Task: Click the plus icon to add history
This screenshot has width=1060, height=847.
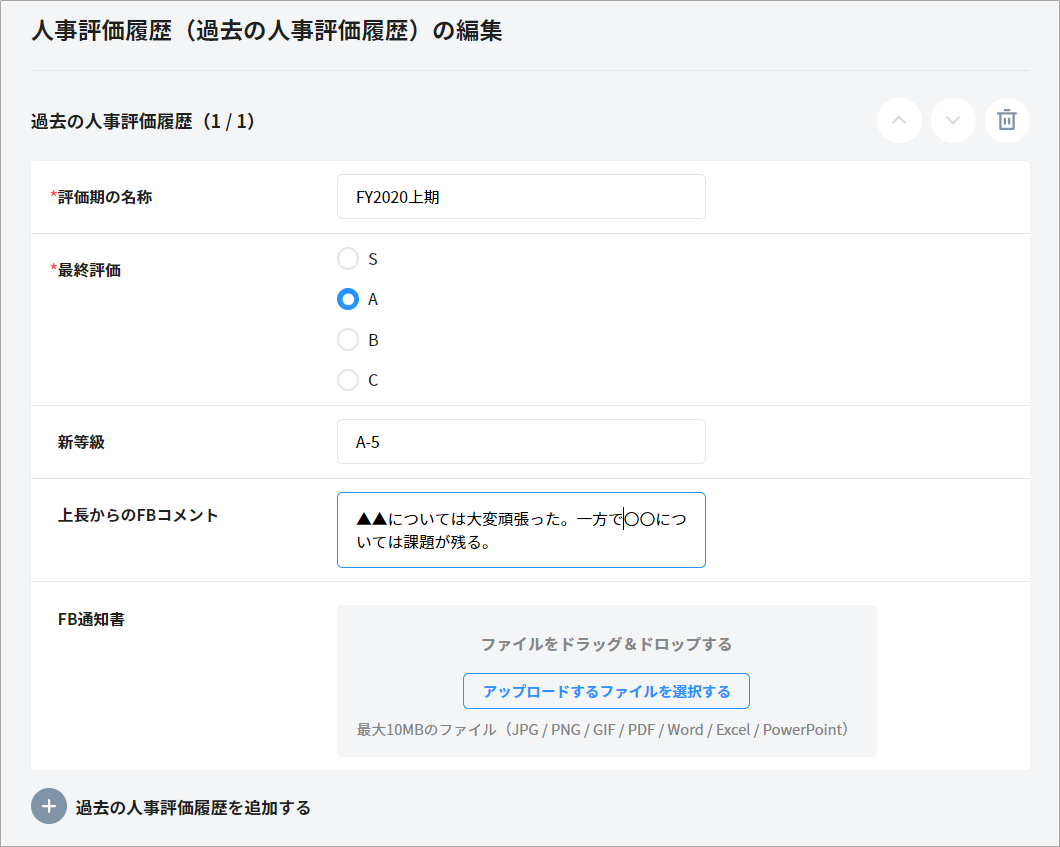Action: click(49, 807)
